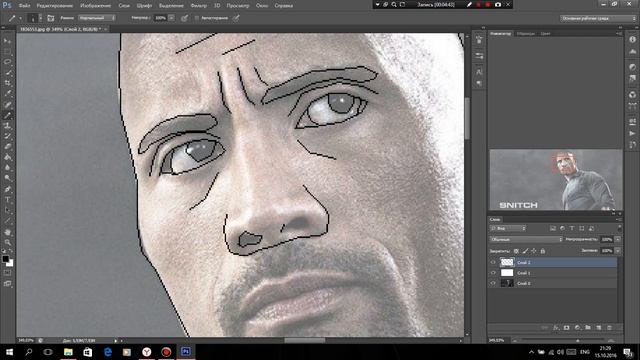Screen dimensions: 640x360
Task: Select the Blur tool
Action: click(x=7, y=168)
